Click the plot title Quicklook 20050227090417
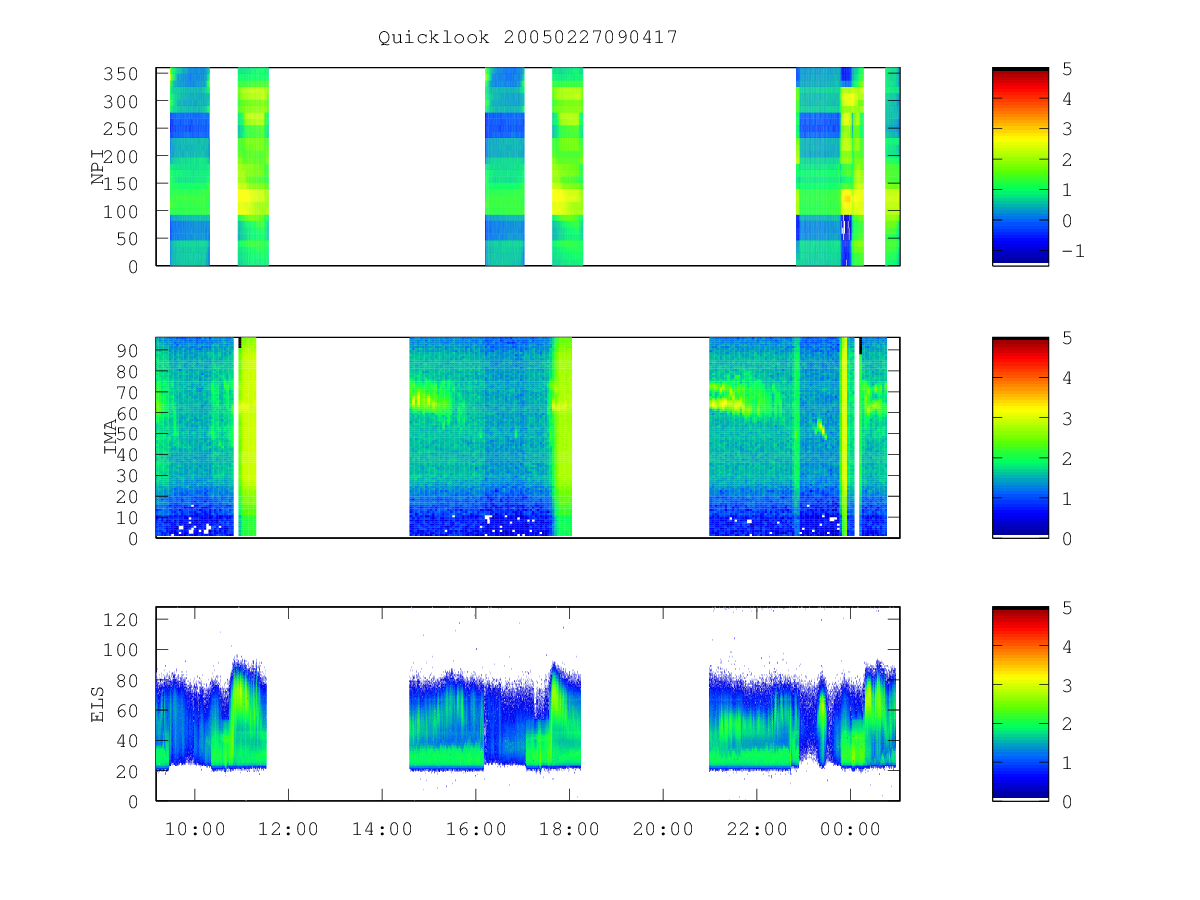Image resolution: width=1200 pixels, height=900 pixels. [x=528, y=37]
